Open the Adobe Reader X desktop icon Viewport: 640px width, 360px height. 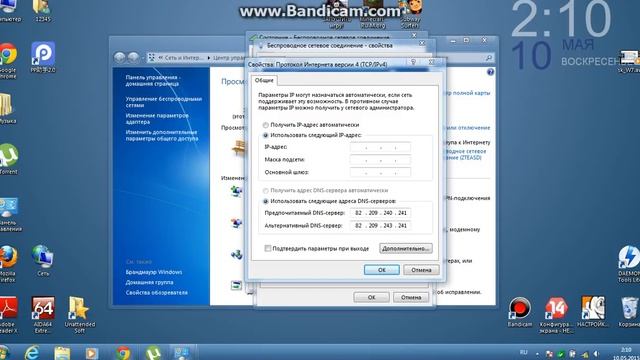[x=9, y=315]
